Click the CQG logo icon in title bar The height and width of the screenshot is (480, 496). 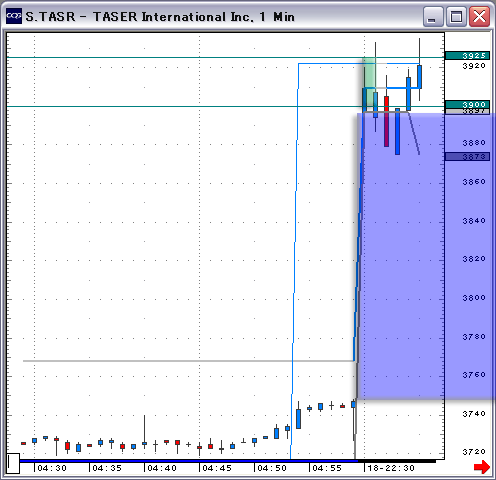pos(14,16)
